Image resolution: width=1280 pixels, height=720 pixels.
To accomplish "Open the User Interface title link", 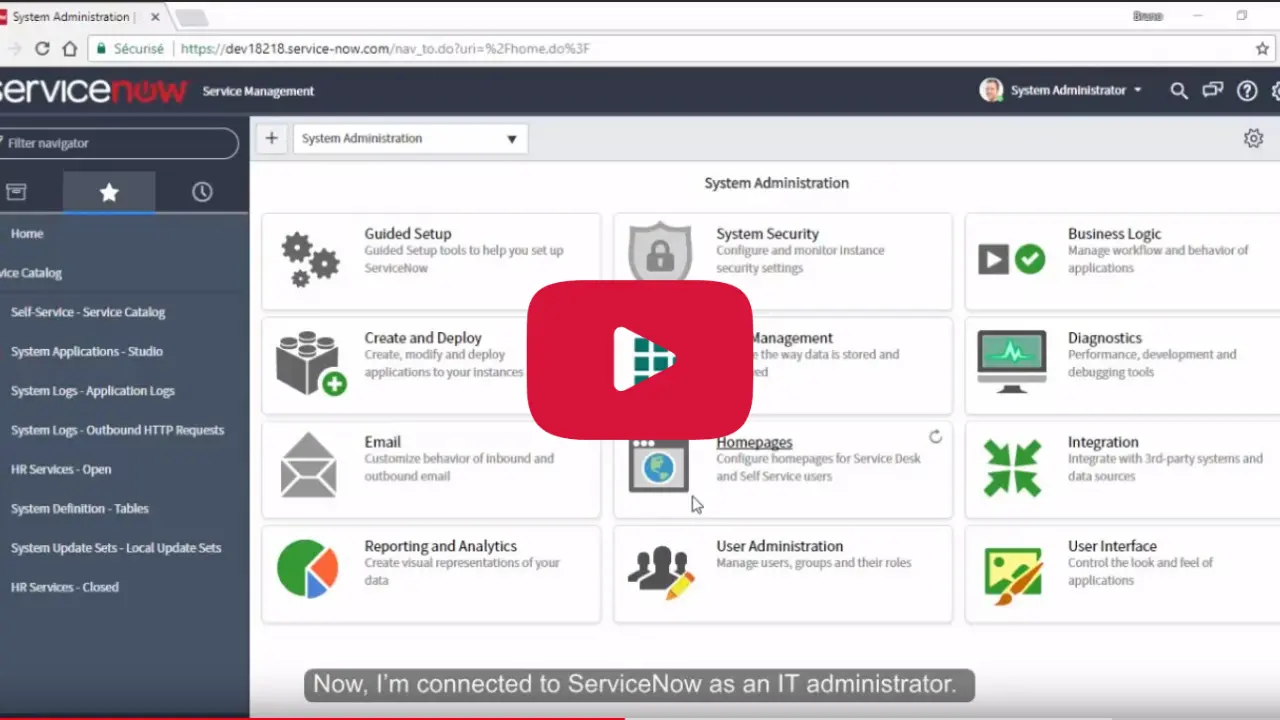I will pos(1112,546).
